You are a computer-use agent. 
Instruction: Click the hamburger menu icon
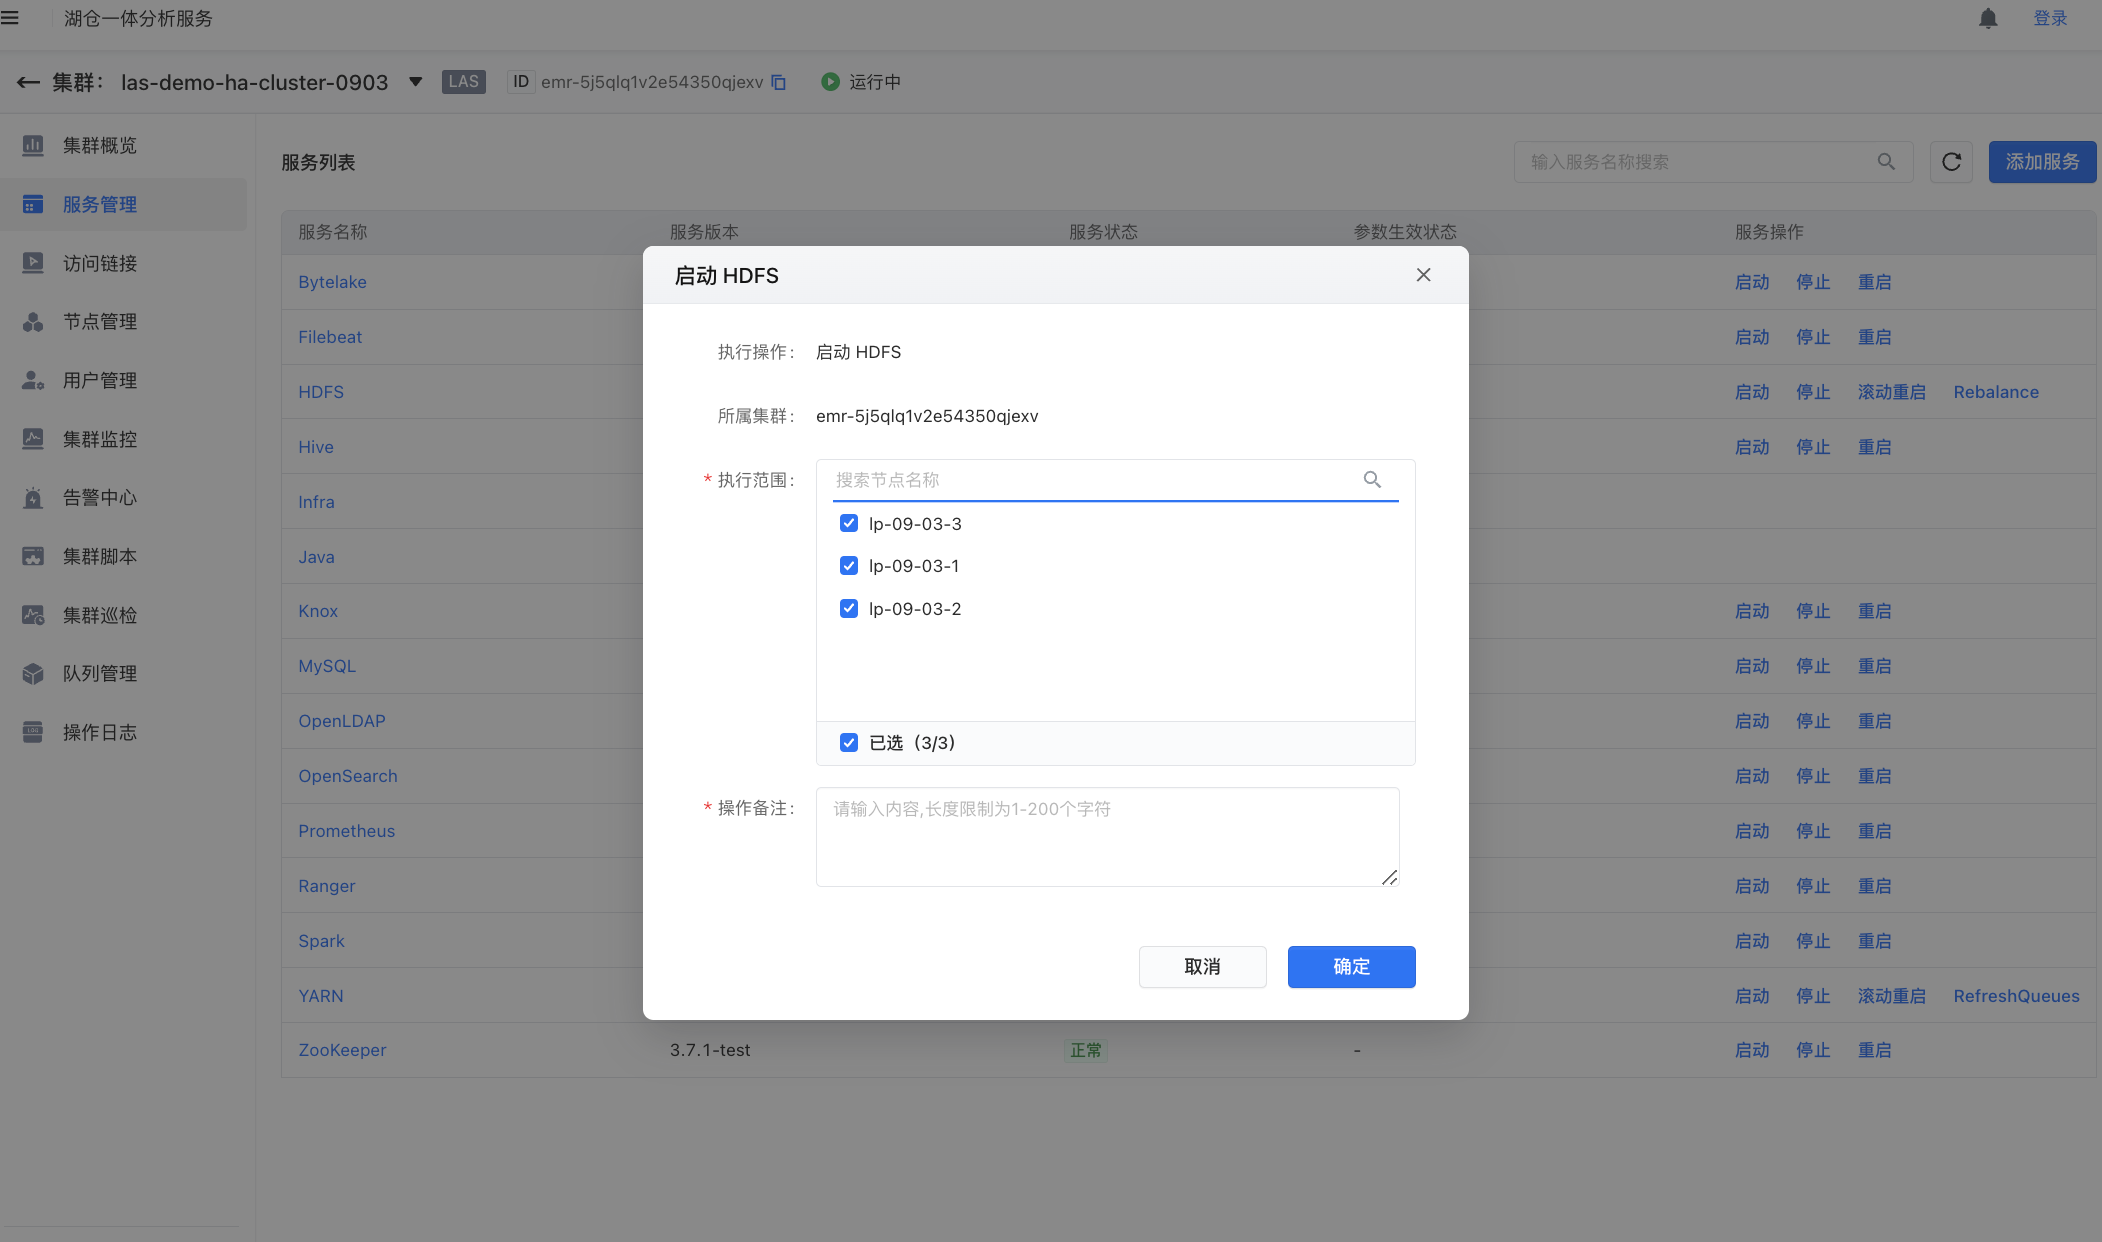pos(11,18)
